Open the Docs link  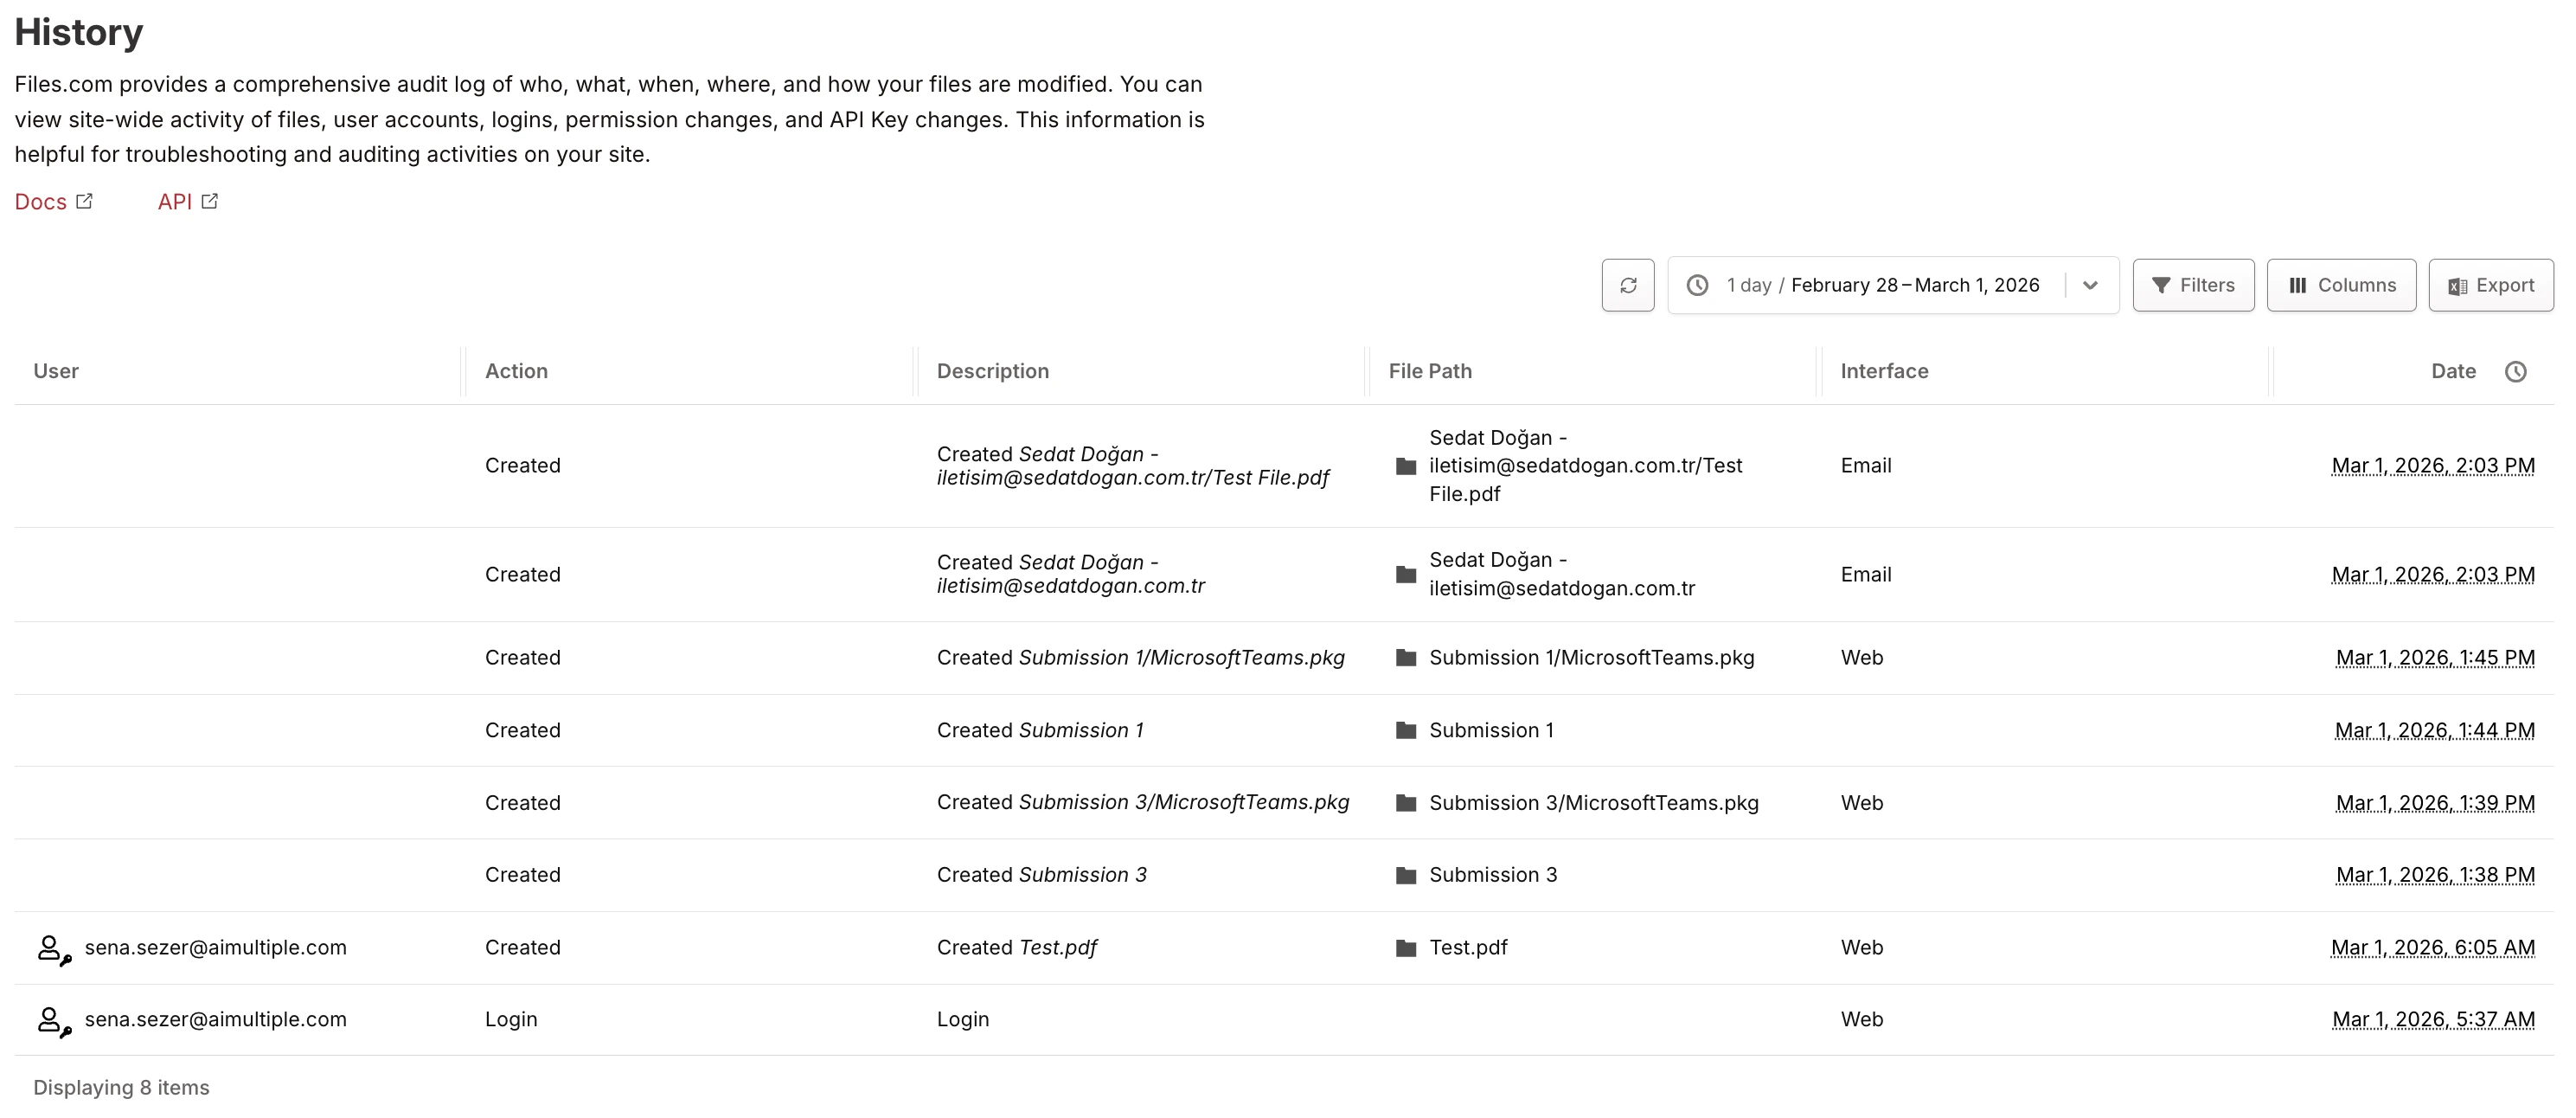pyautogui.click(x=53, y=201)
